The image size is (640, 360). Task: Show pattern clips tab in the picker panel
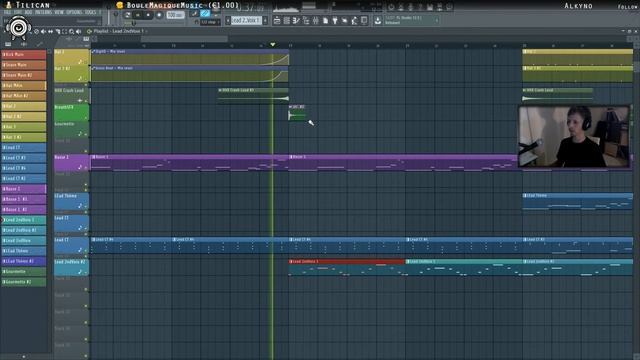point(8,44)
